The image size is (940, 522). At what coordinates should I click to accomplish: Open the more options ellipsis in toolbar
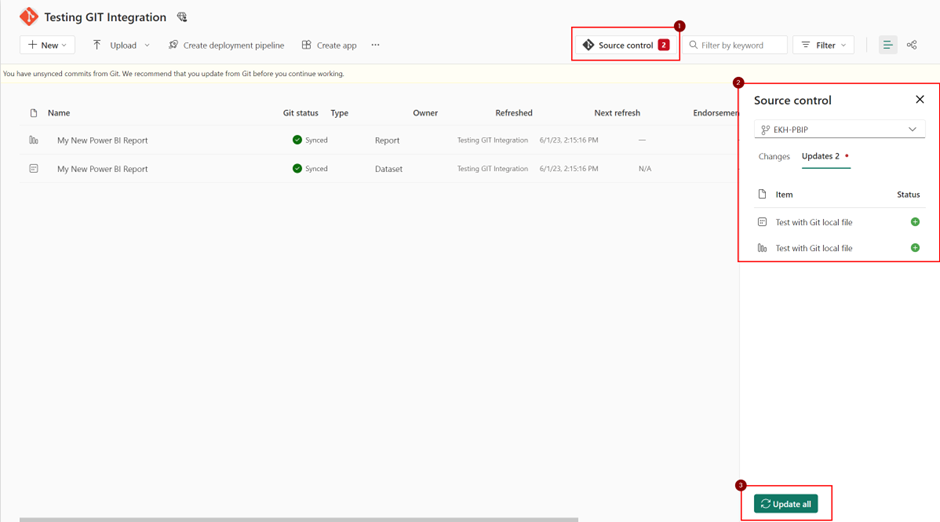coord(375,45)
